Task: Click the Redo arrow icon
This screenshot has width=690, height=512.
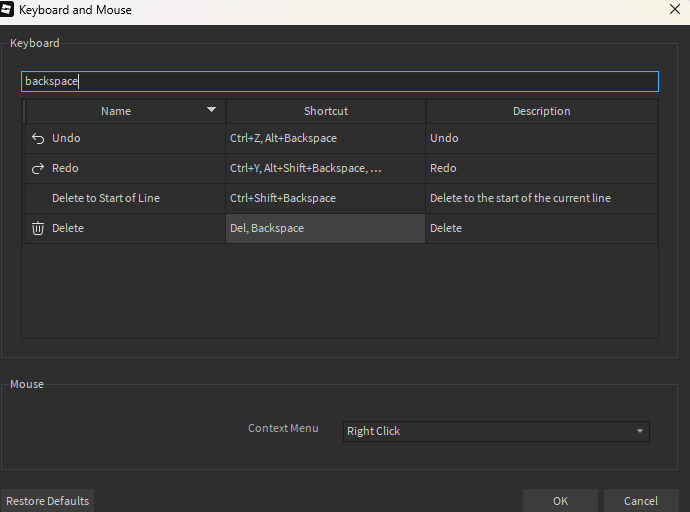Action: (38, 168)
